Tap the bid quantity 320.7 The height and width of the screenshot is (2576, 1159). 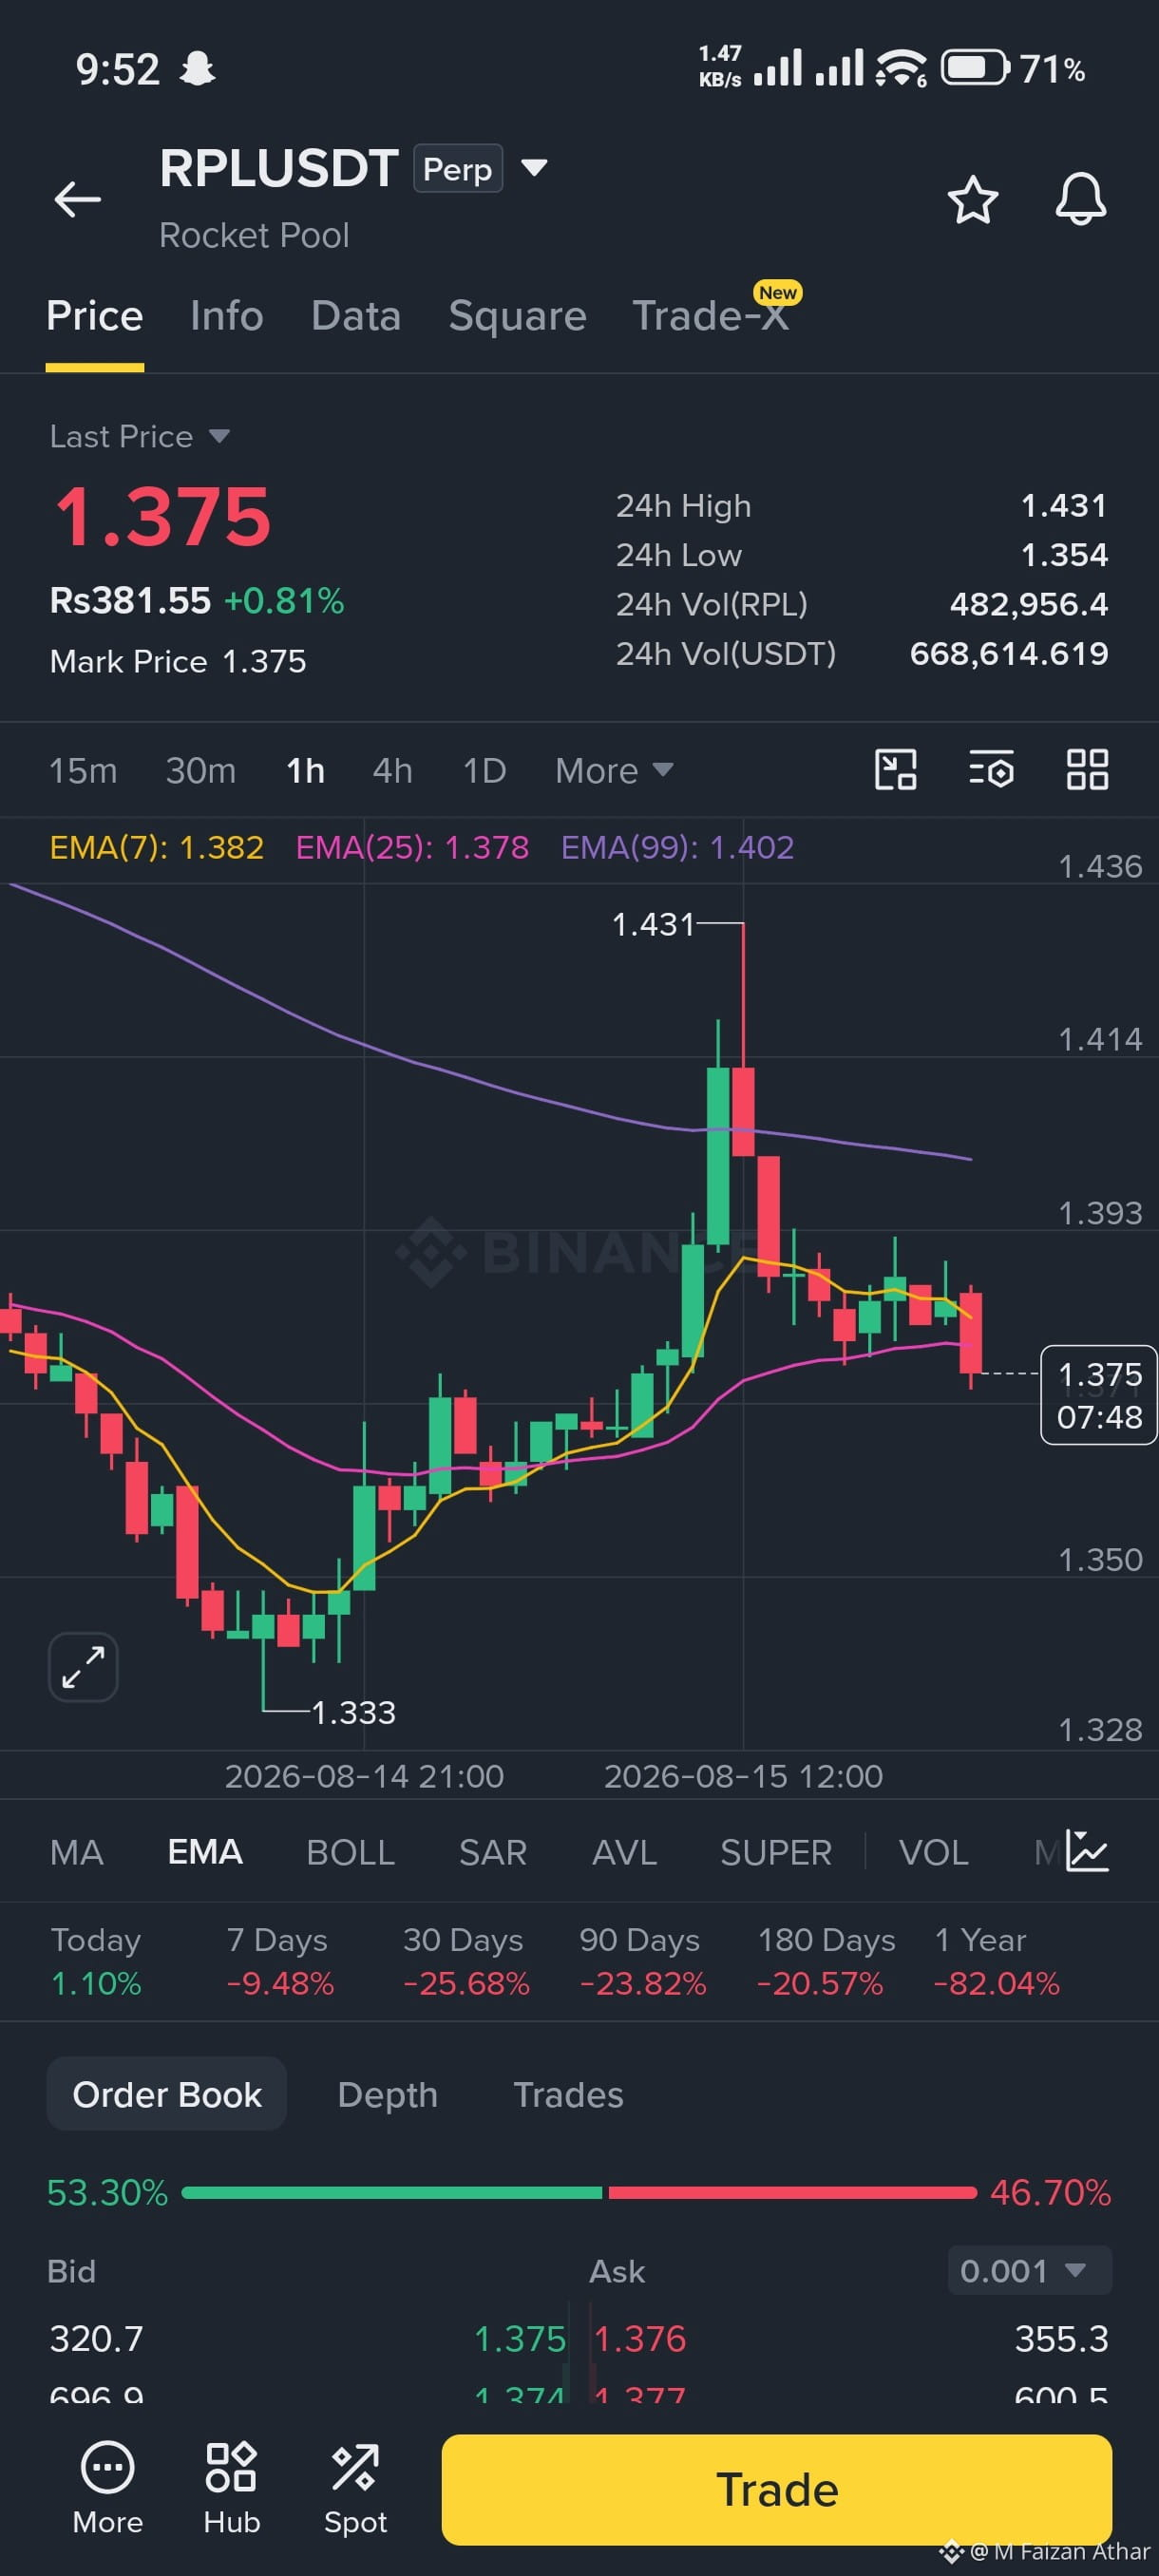click(x=96, y=2338)
